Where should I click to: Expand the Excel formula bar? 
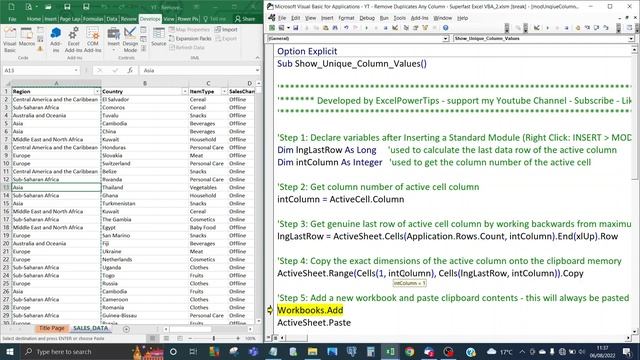coord(258,70)
